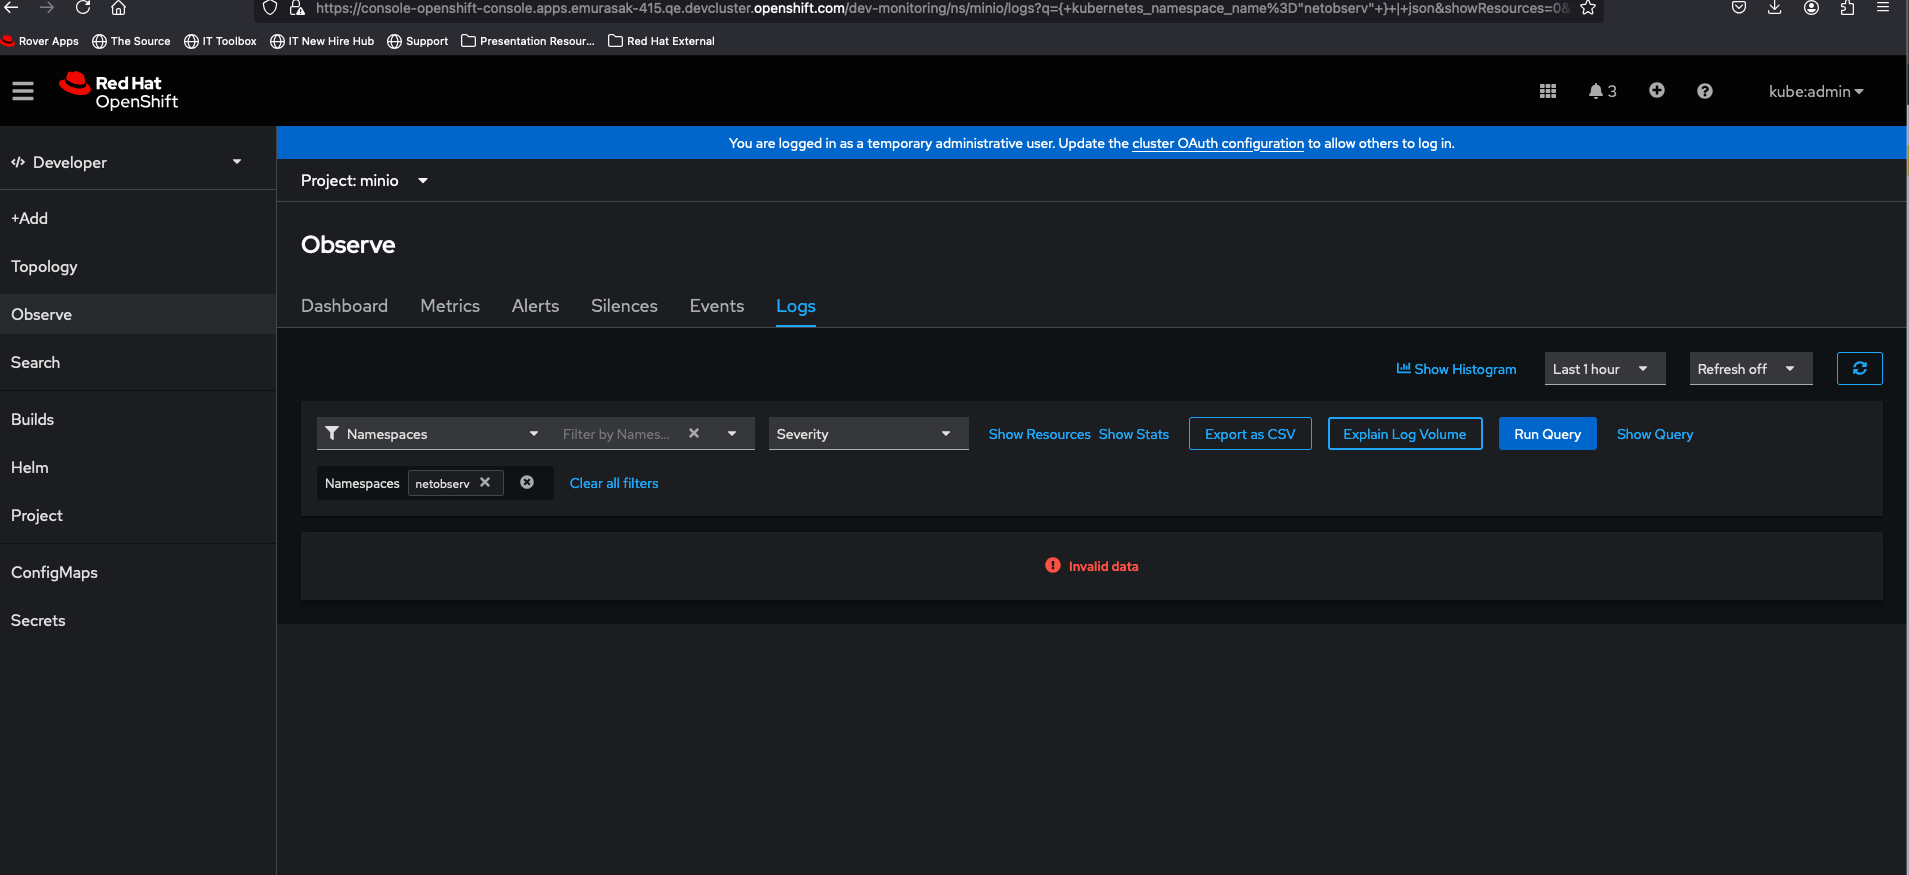1909x875 pixels.
Task: Open the browser downloads panel
Action: [x=1775, y=8]
